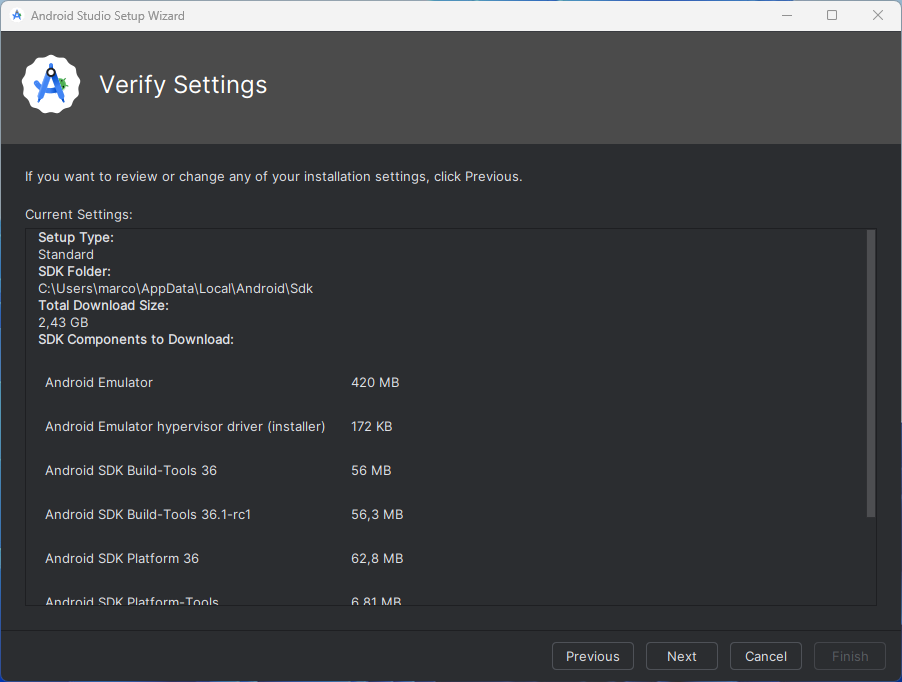Click the Android Studio icon in the title bar
Screen dimensions: 902x682
20,15
